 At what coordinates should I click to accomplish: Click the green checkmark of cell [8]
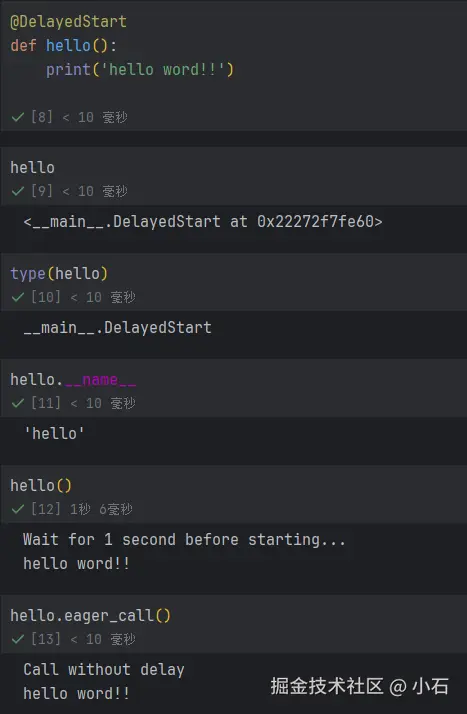click(18, 117)
